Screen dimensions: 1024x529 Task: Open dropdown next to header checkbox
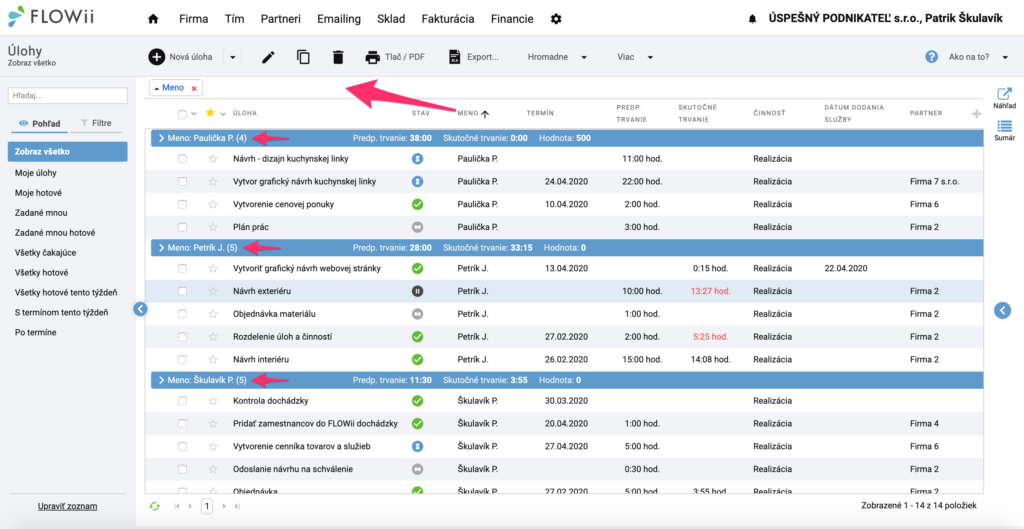coord(193,114)
